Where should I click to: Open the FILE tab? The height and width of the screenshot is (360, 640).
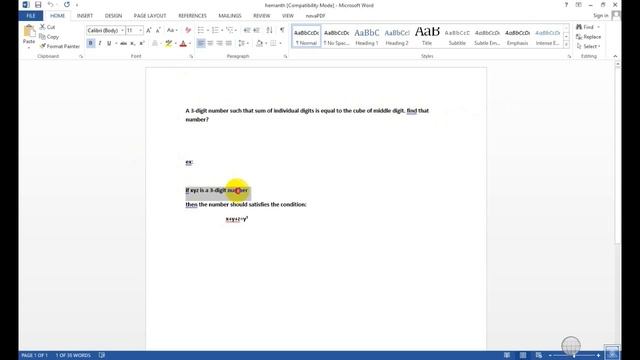tap(31, 16)
